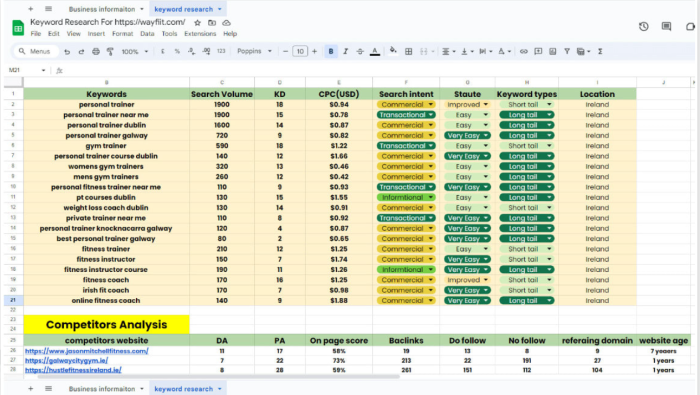Open hustlefitnessireland.ie competitor link
This screenshot has width=700, height=395.
pos(73,370)
